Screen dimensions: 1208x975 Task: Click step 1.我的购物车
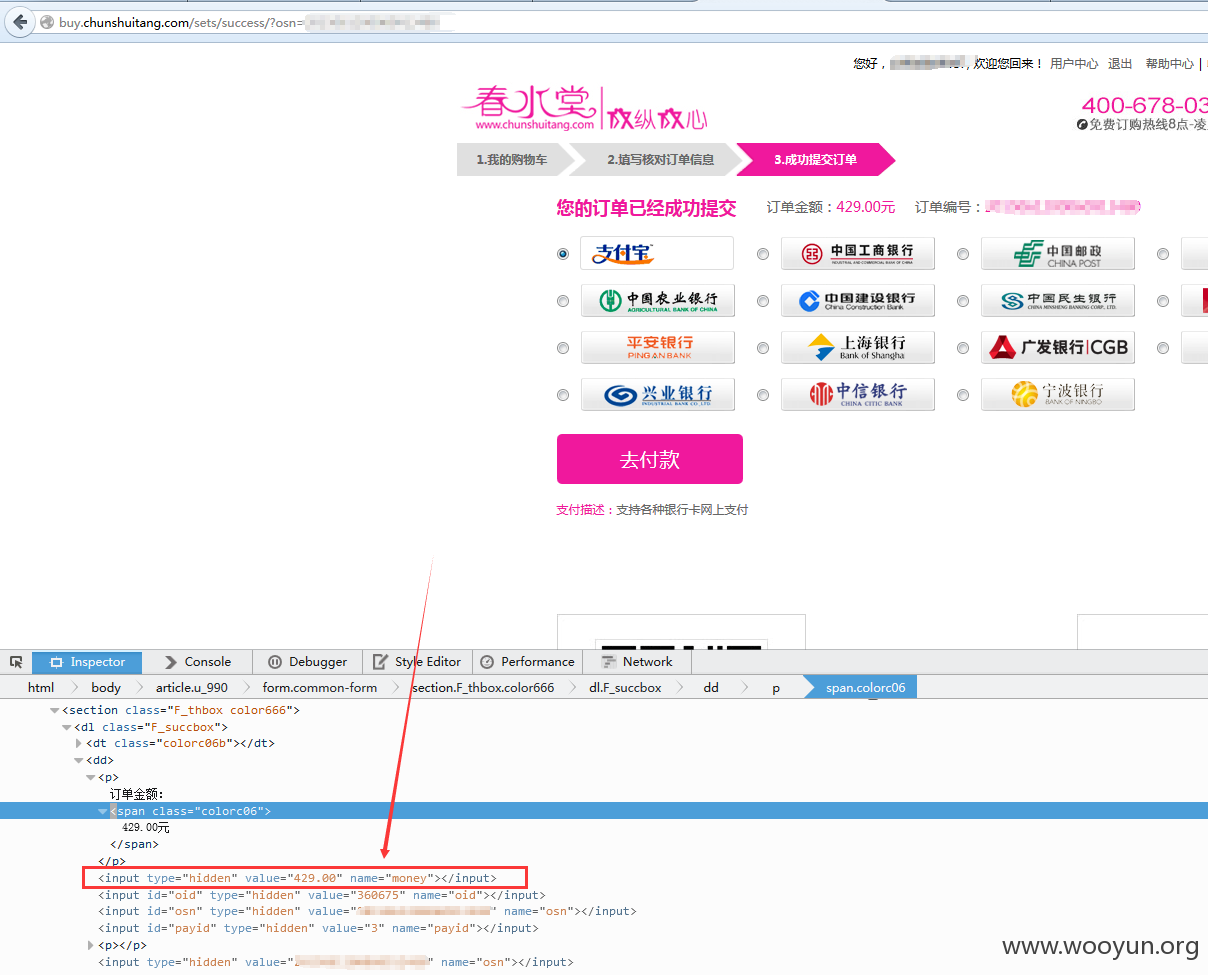click(512, 160)
